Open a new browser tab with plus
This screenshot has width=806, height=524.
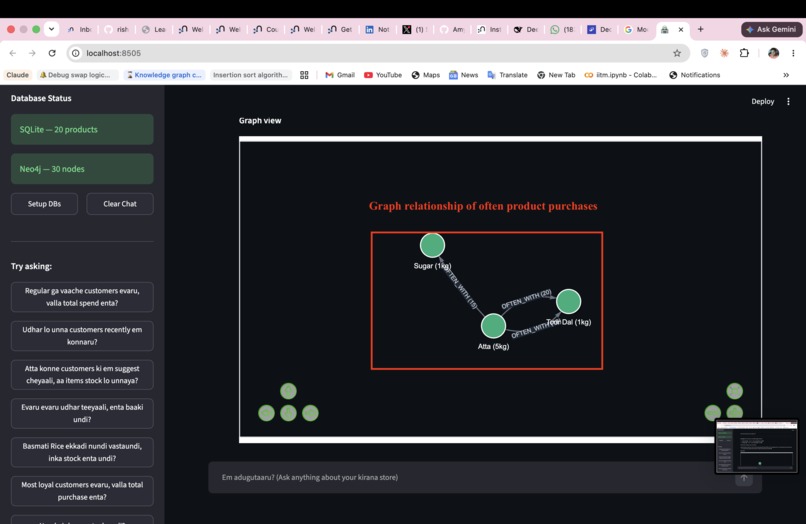[x=700, y=29]
